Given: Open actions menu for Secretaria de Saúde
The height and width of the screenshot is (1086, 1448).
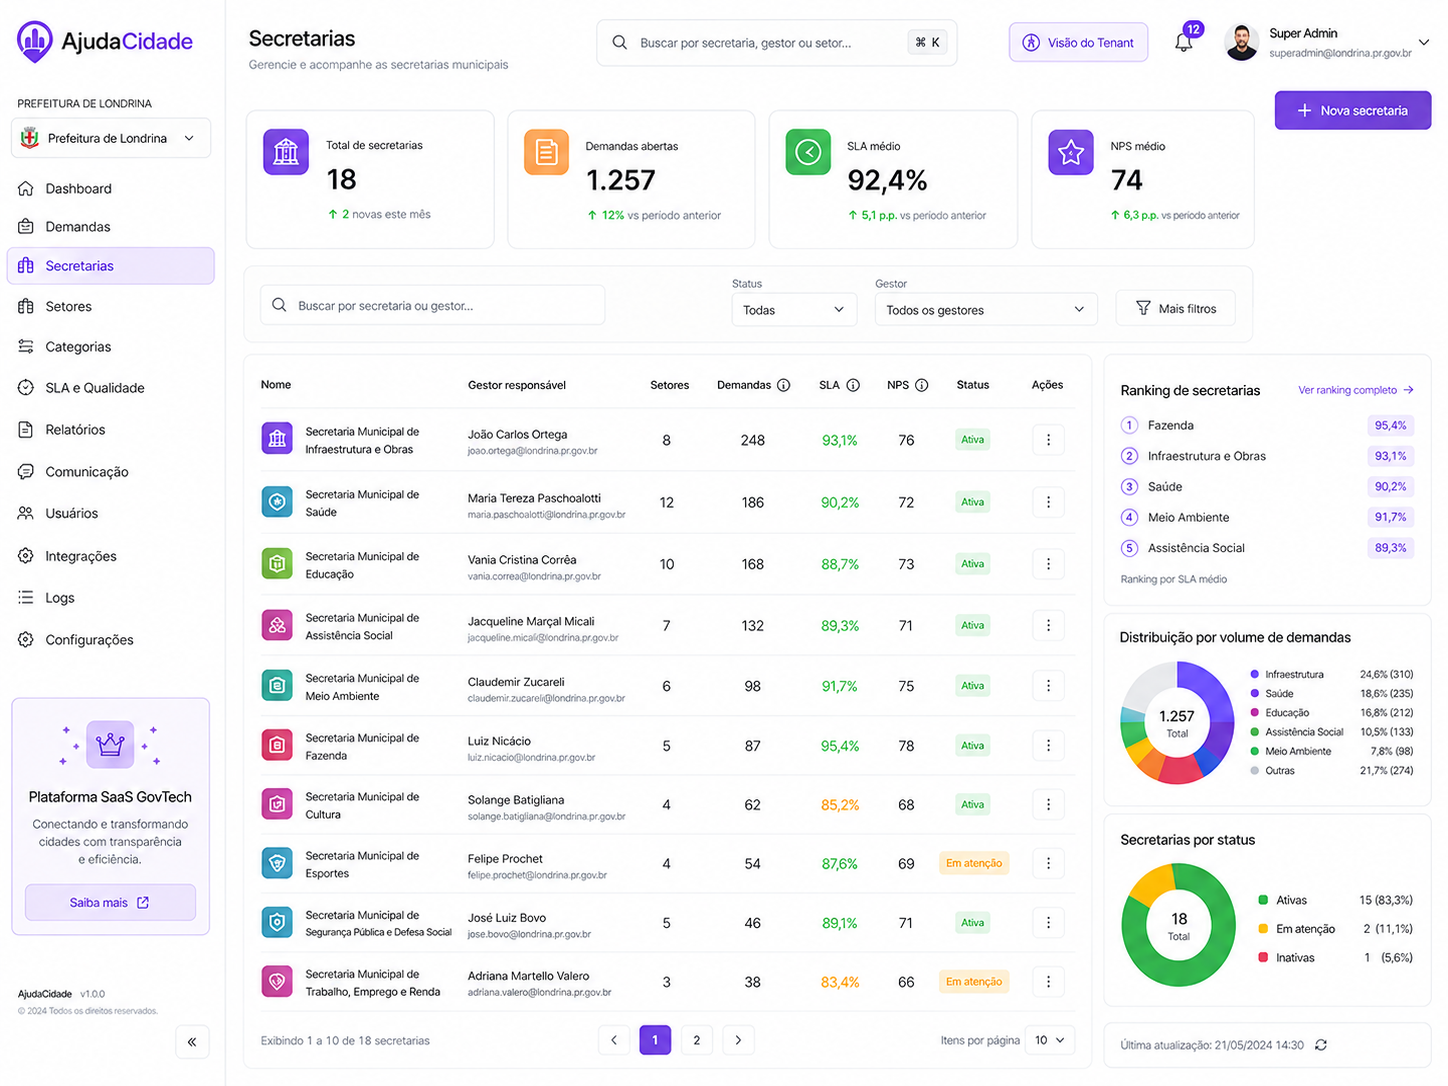Looking at the screenshot, I should pos(1048,502).
